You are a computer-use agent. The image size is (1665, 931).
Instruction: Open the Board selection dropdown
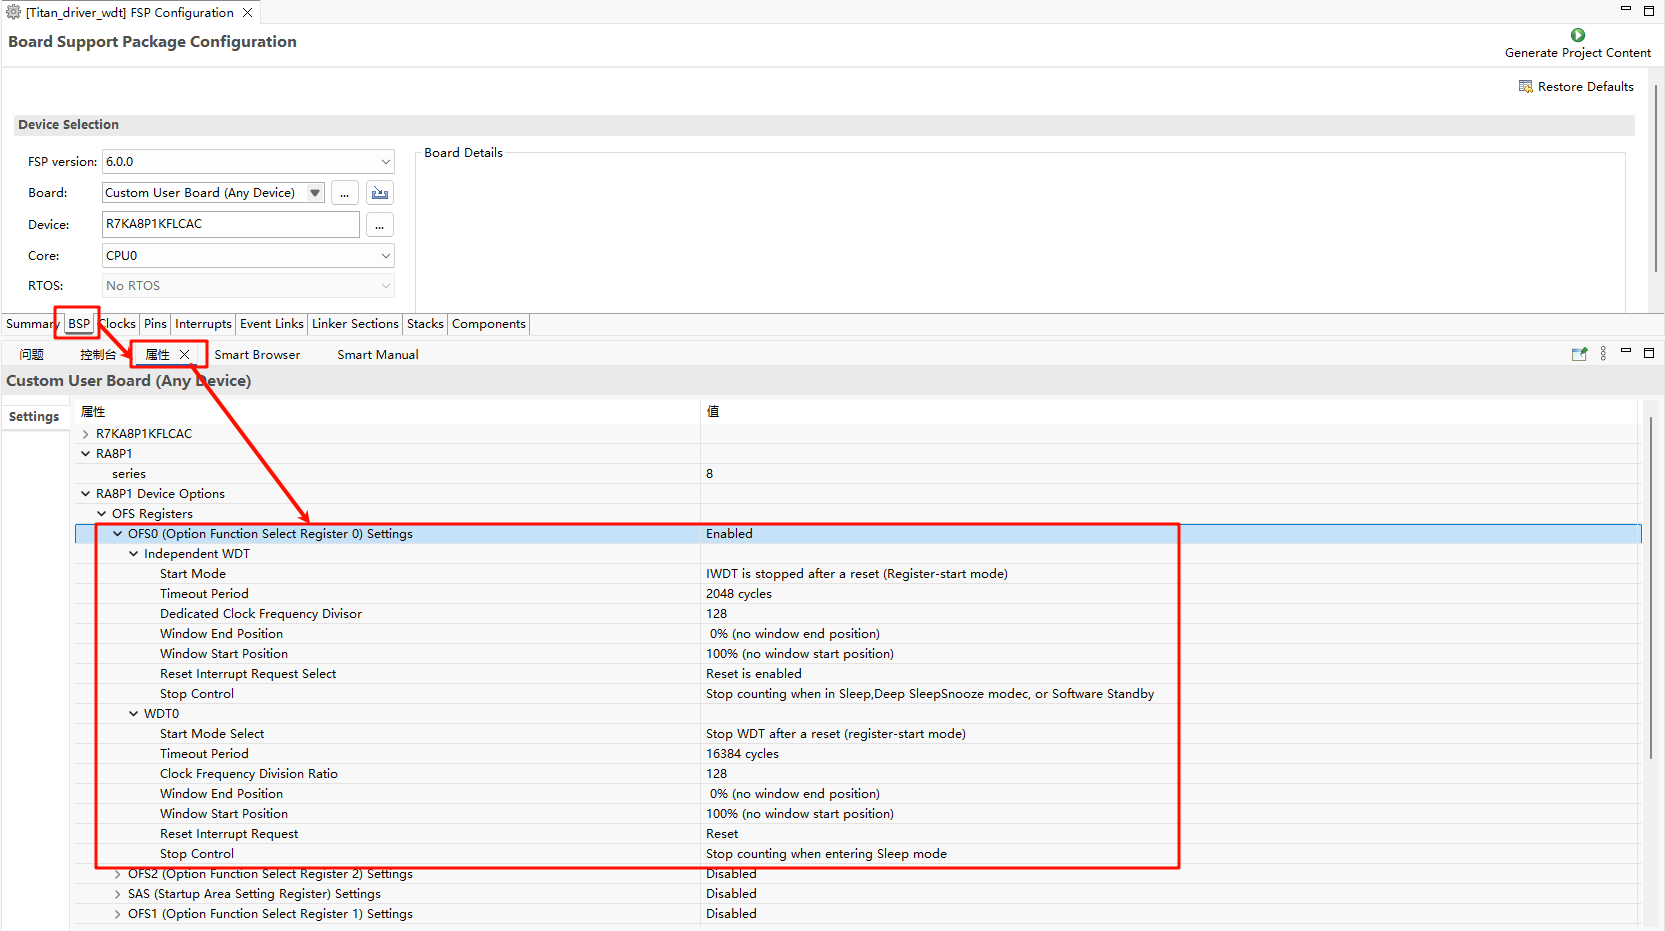(x=315, y=193)
